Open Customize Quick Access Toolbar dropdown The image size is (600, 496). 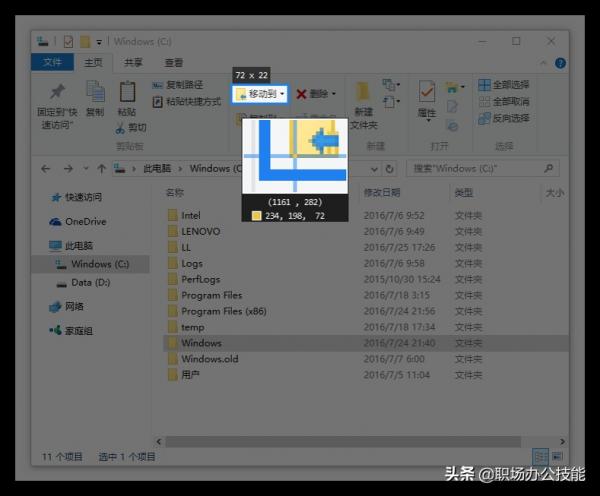coord(99,42)
